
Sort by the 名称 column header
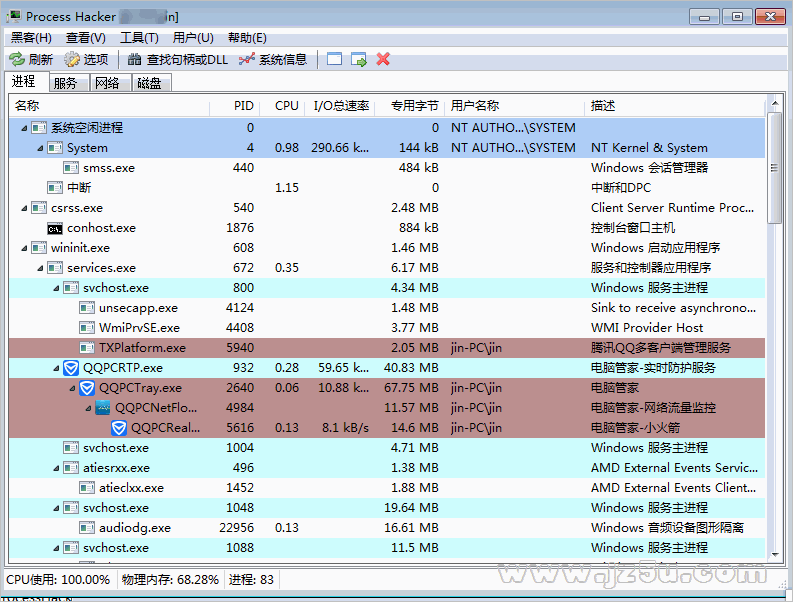[109, 106]
